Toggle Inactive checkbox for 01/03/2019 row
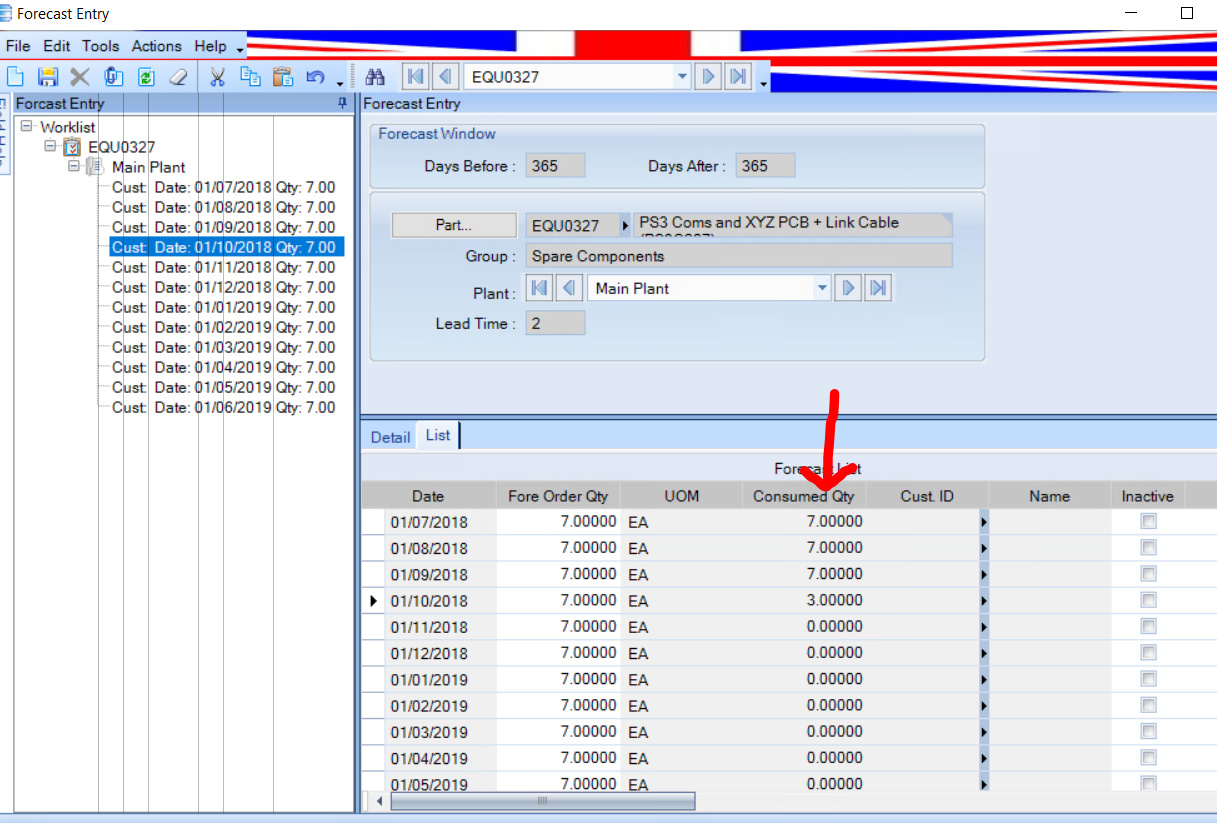Image resolution: width=1217 pixels, height=823 pixels. (x=1148, y=731)
